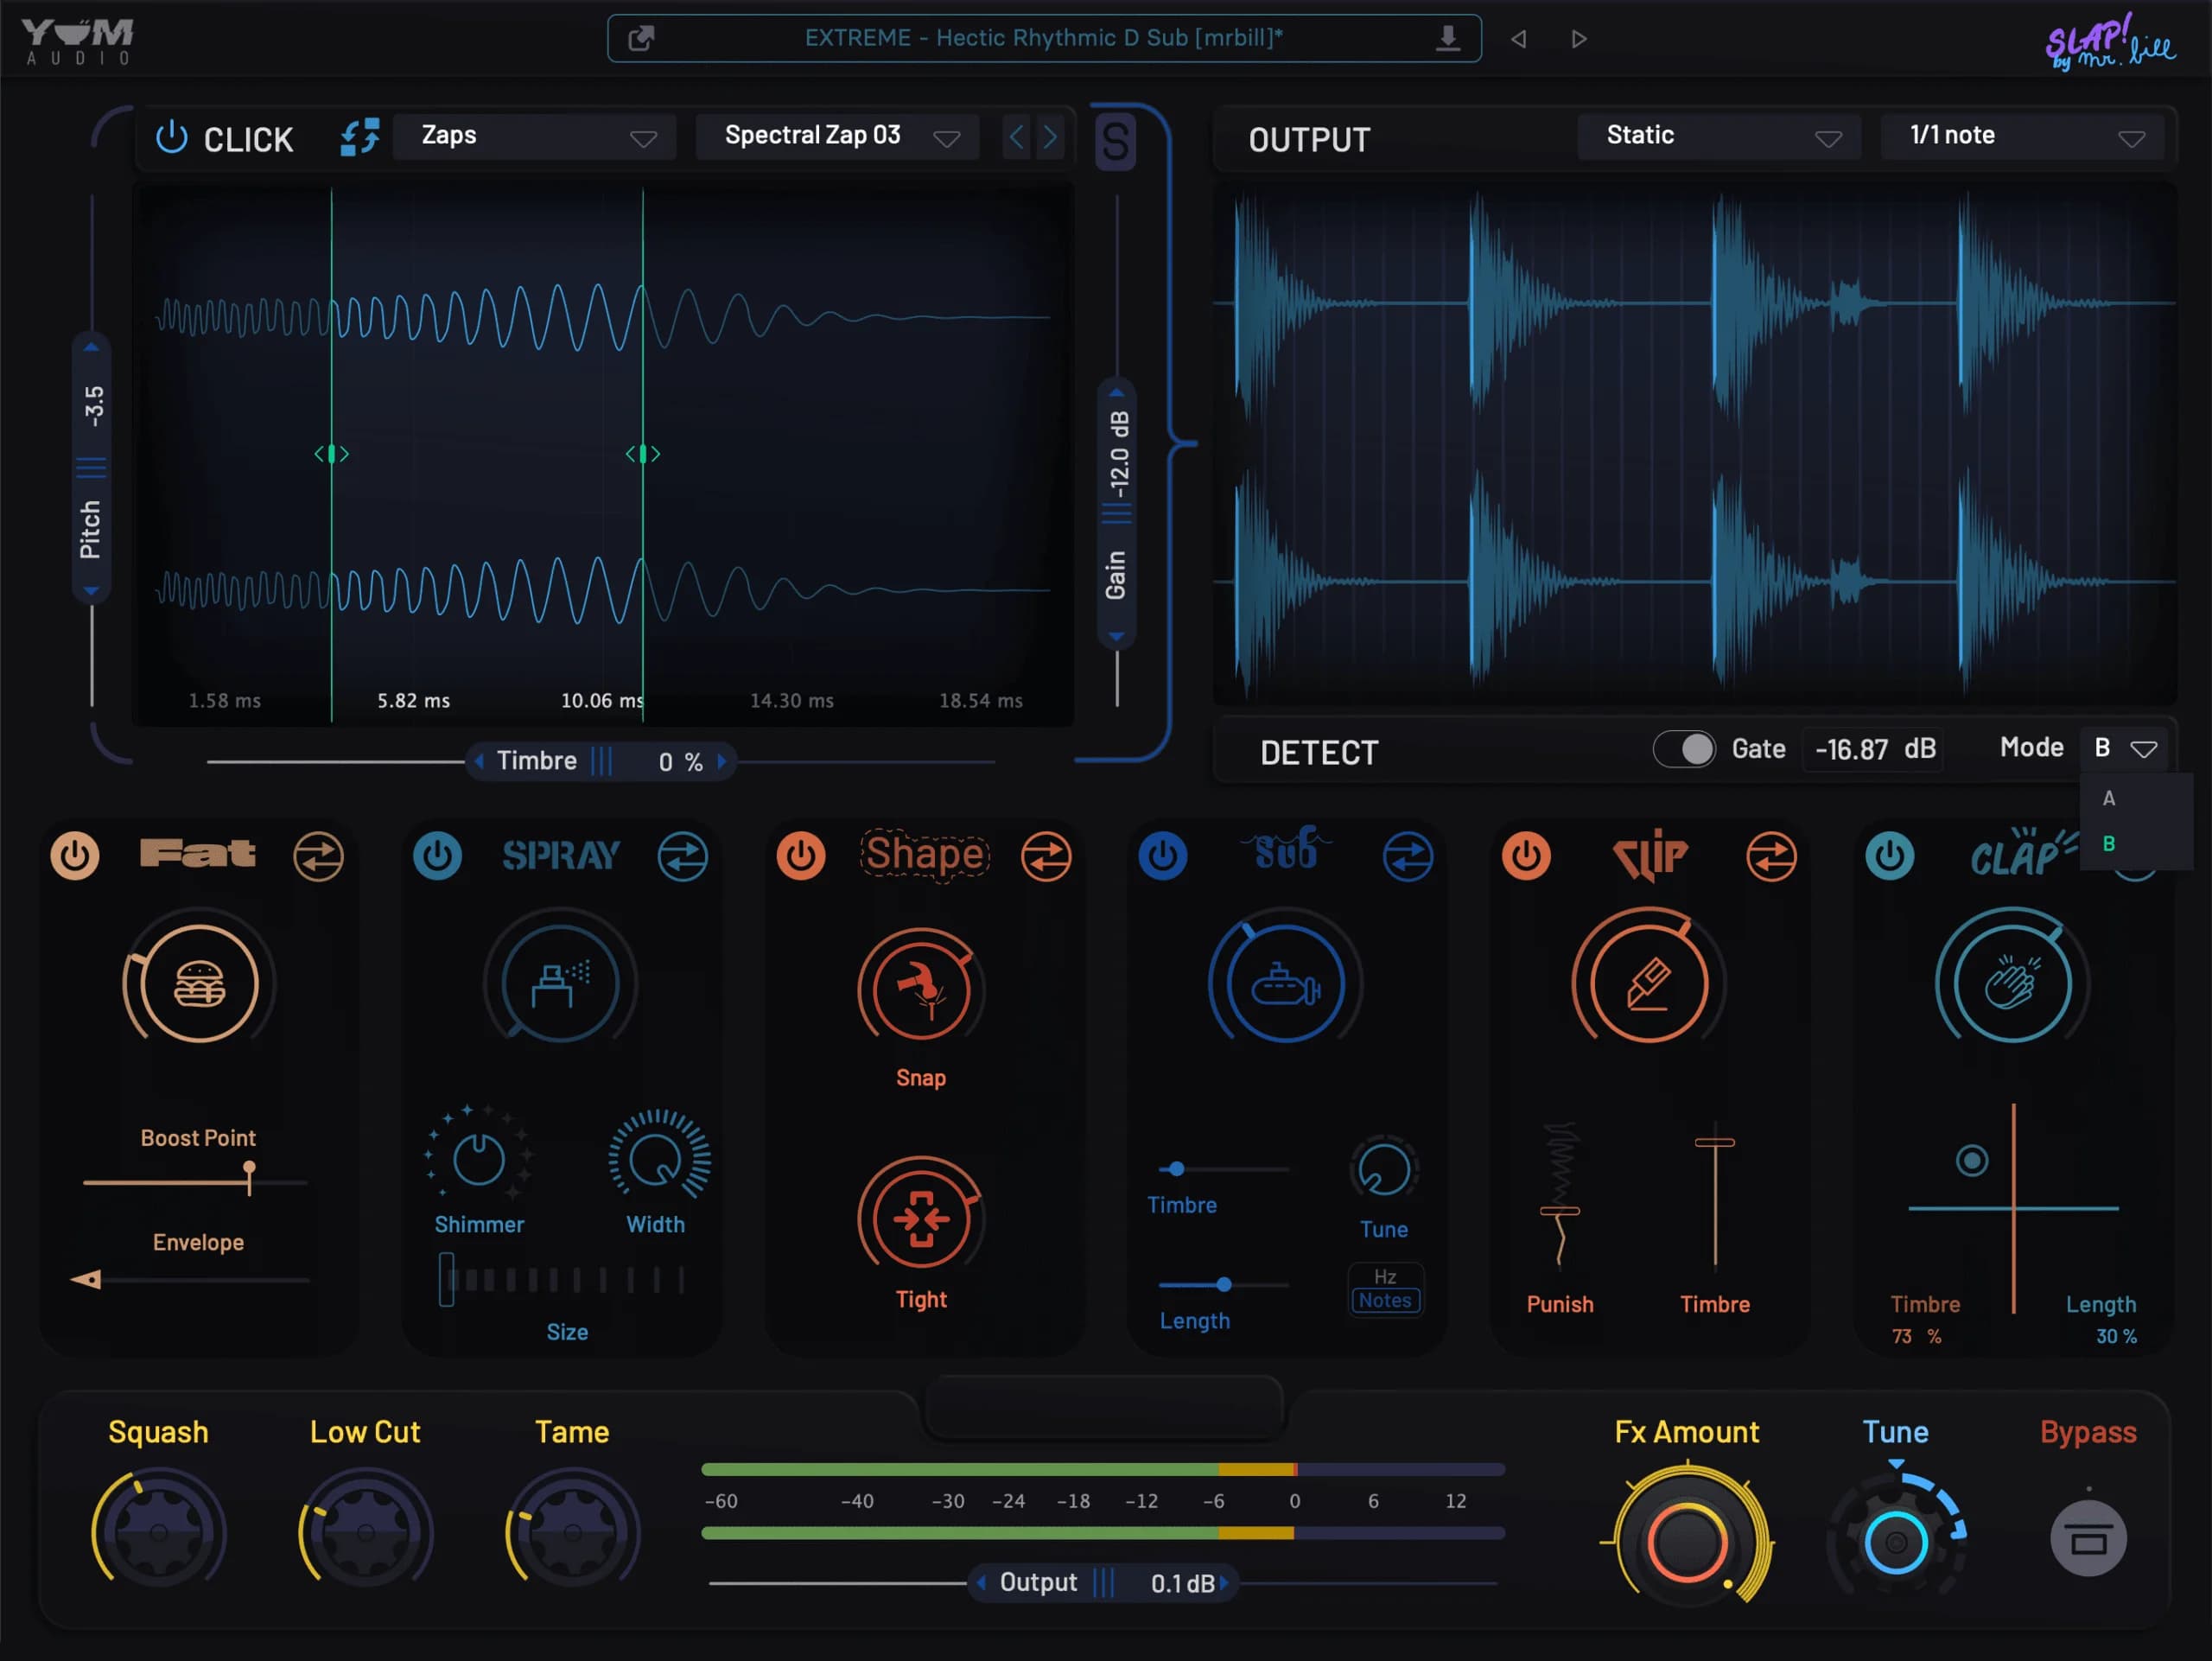Viewport: 2212px width, 1661px height.
Task: Select option A in Mode menu
Action: tap(2109, 799)
